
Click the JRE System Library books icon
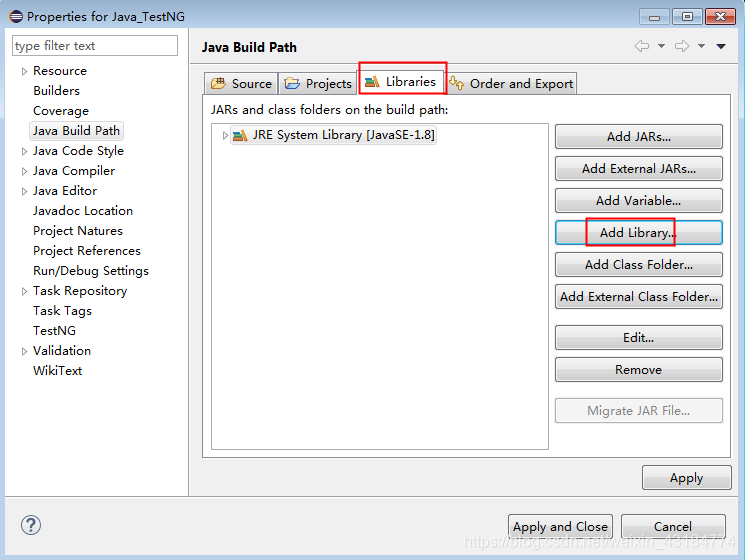click(x=240, y=135)
